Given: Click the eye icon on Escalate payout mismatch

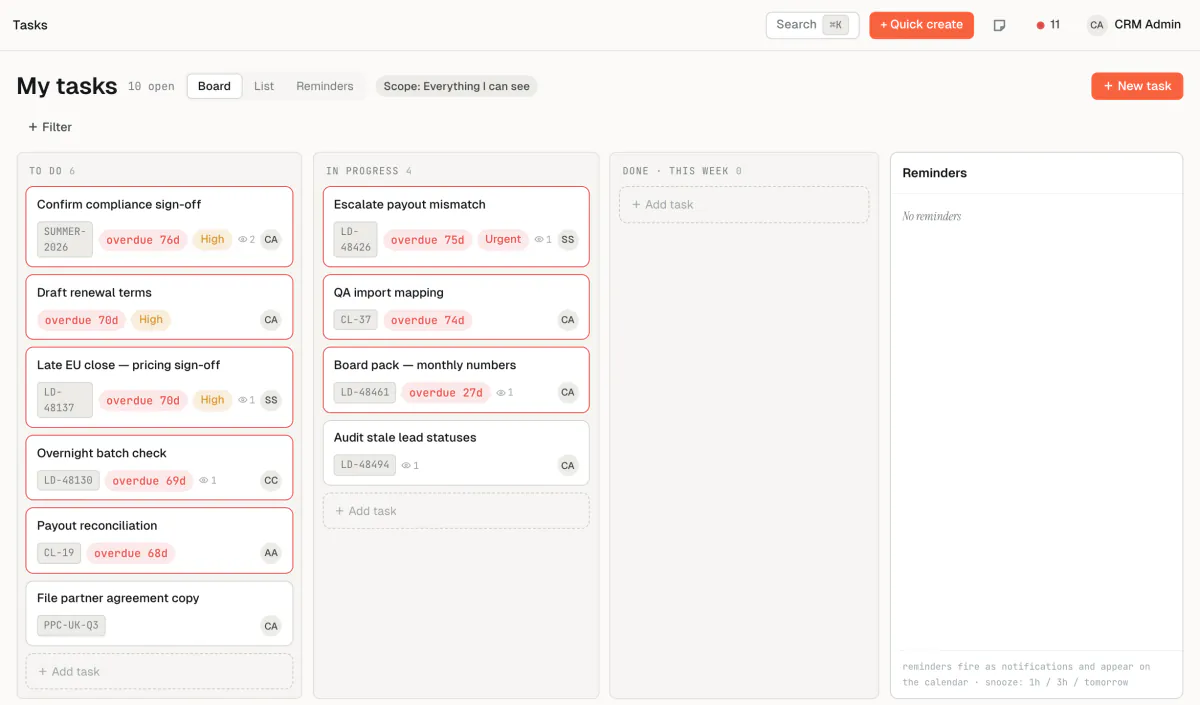Looking at the screenshot, I should pos(538,240).
